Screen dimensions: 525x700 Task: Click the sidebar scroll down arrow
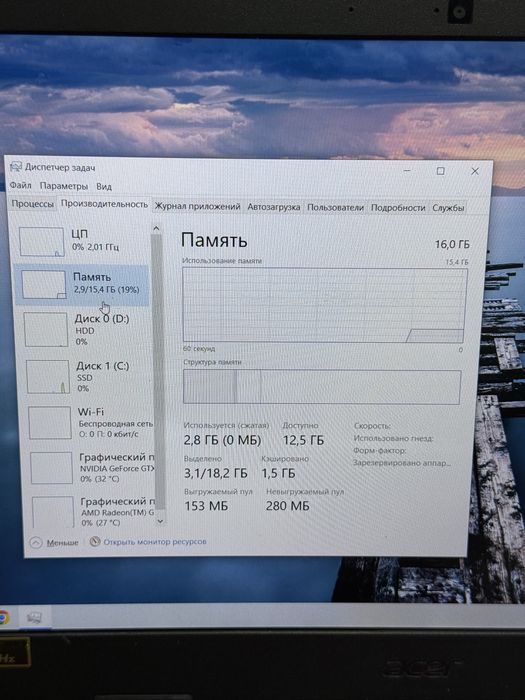pos(161,521)
